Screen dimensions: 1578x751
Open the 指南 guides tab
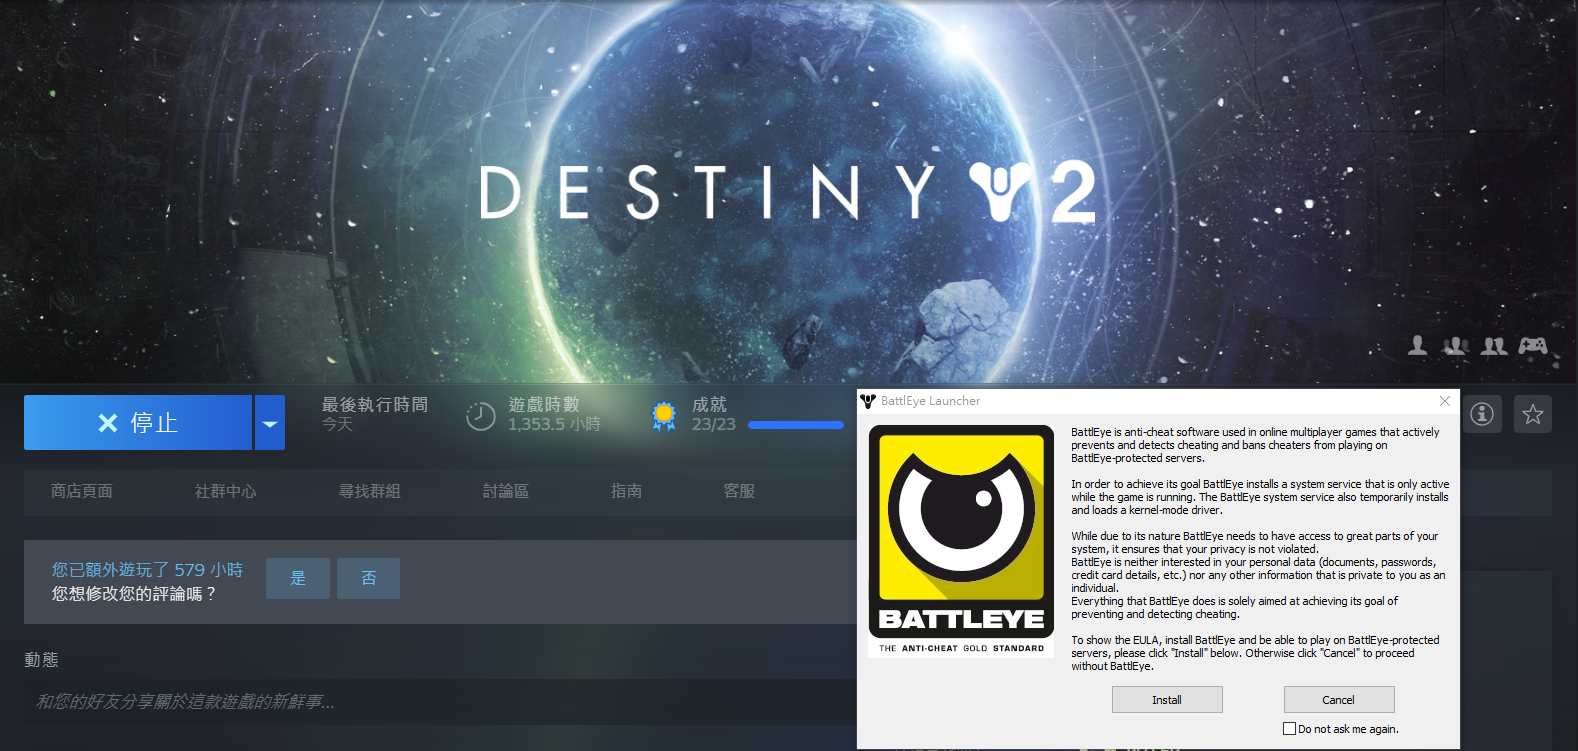(627, 491)
